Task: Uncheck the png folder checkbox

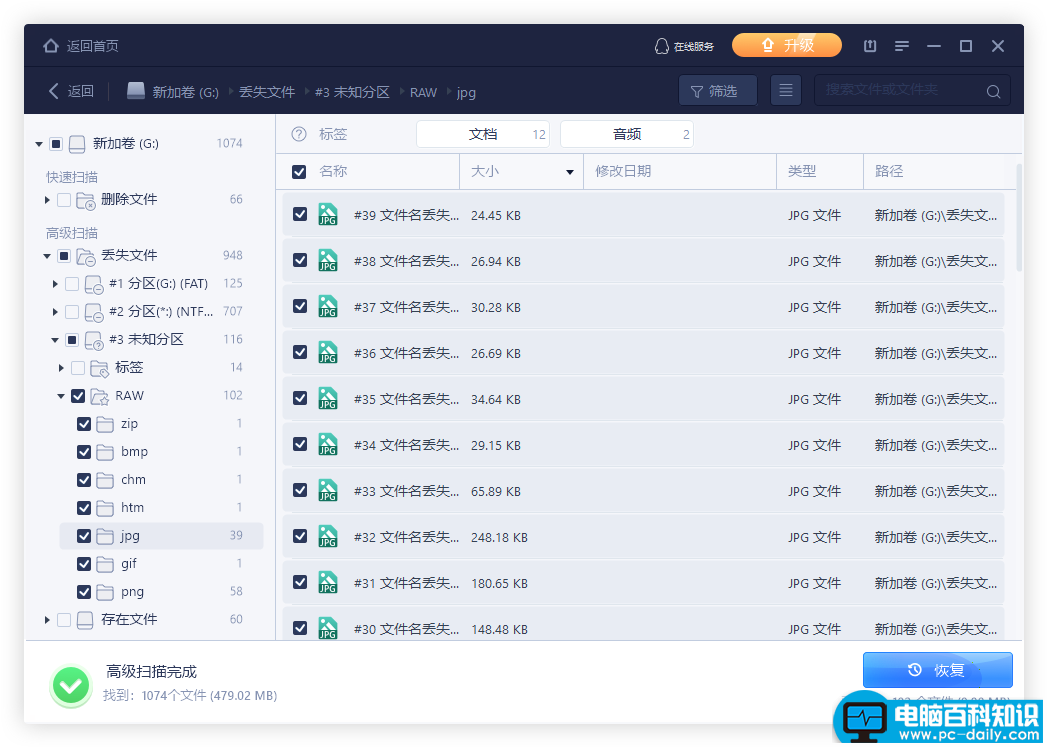Action: click(84, 592)
